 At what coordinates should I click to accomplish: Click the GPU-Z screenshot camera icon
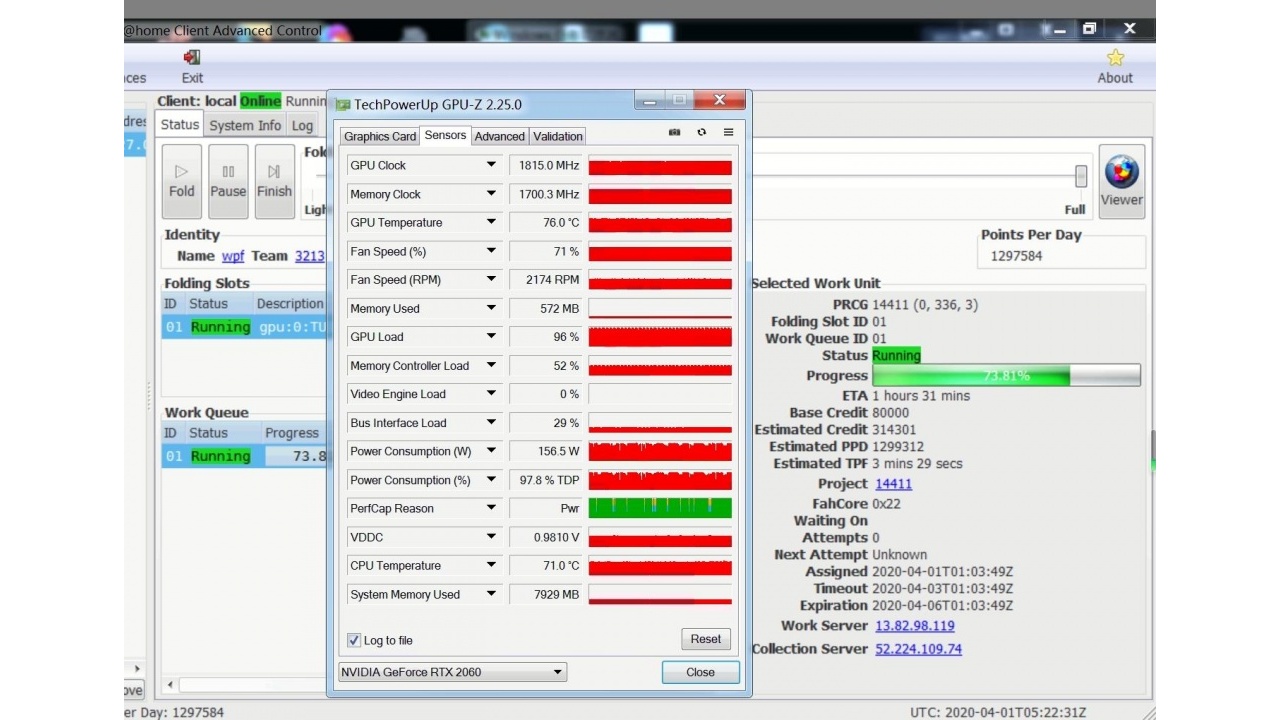674,132
